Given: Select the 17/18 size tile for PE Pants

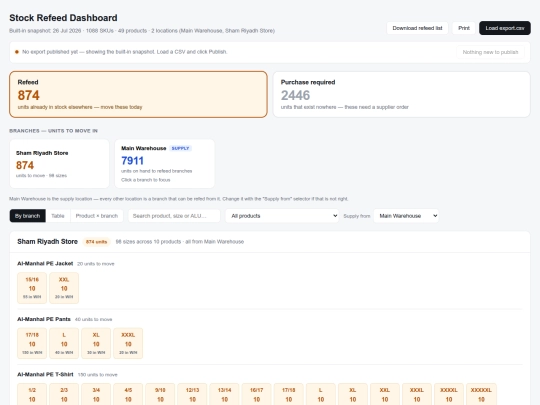Looking at the screenshot, I should pos(32,343).
